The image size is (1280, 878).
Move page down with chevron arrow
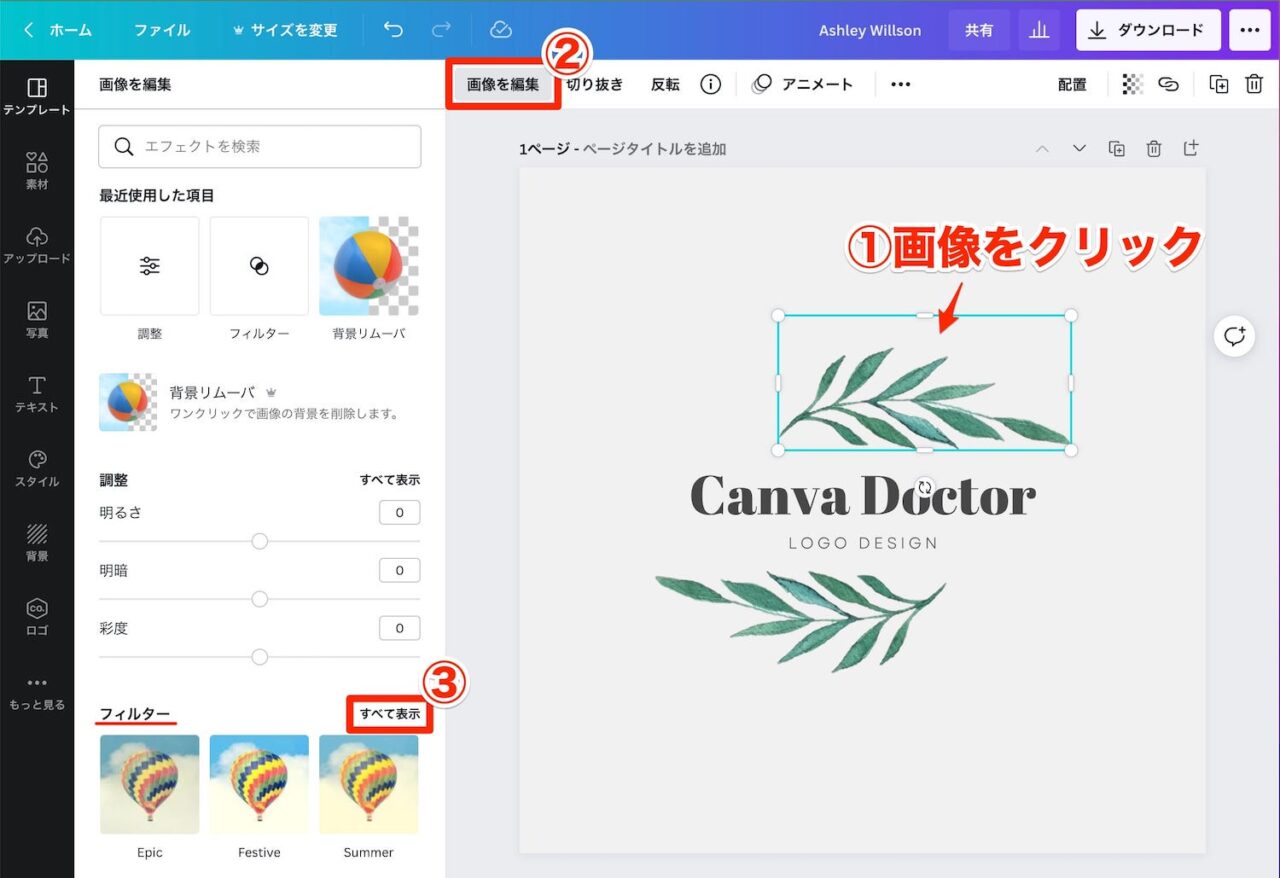(x=1079, y=148)
